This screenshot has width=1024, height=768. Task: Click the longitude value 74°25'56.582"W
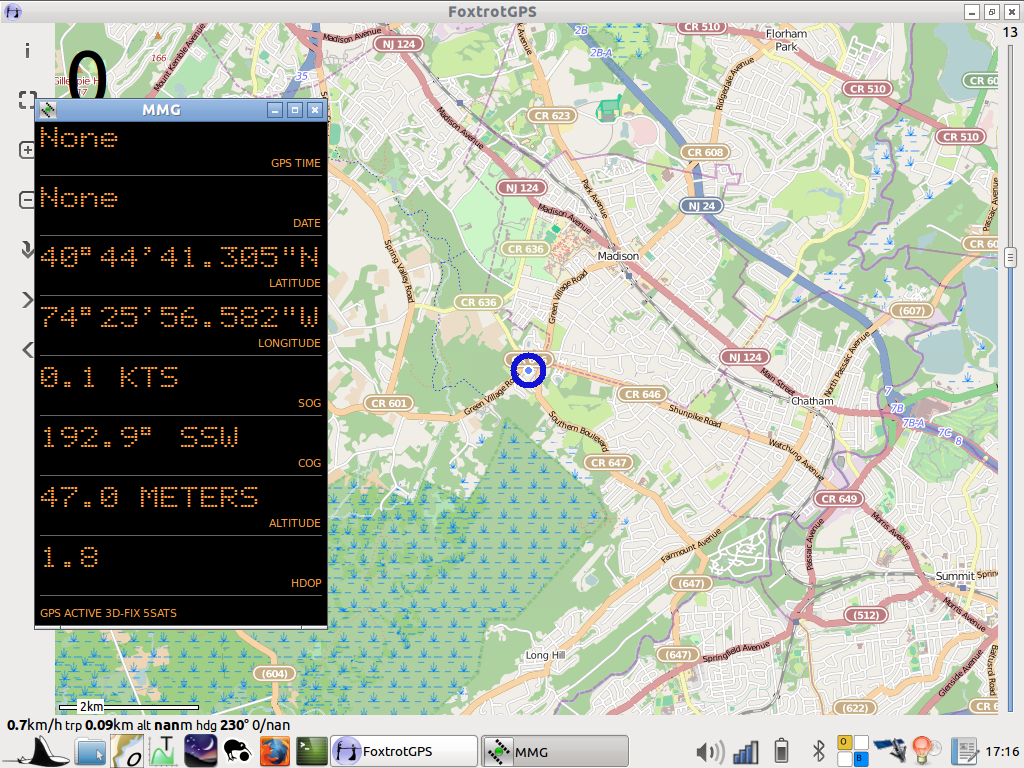(x=180, y=317)
